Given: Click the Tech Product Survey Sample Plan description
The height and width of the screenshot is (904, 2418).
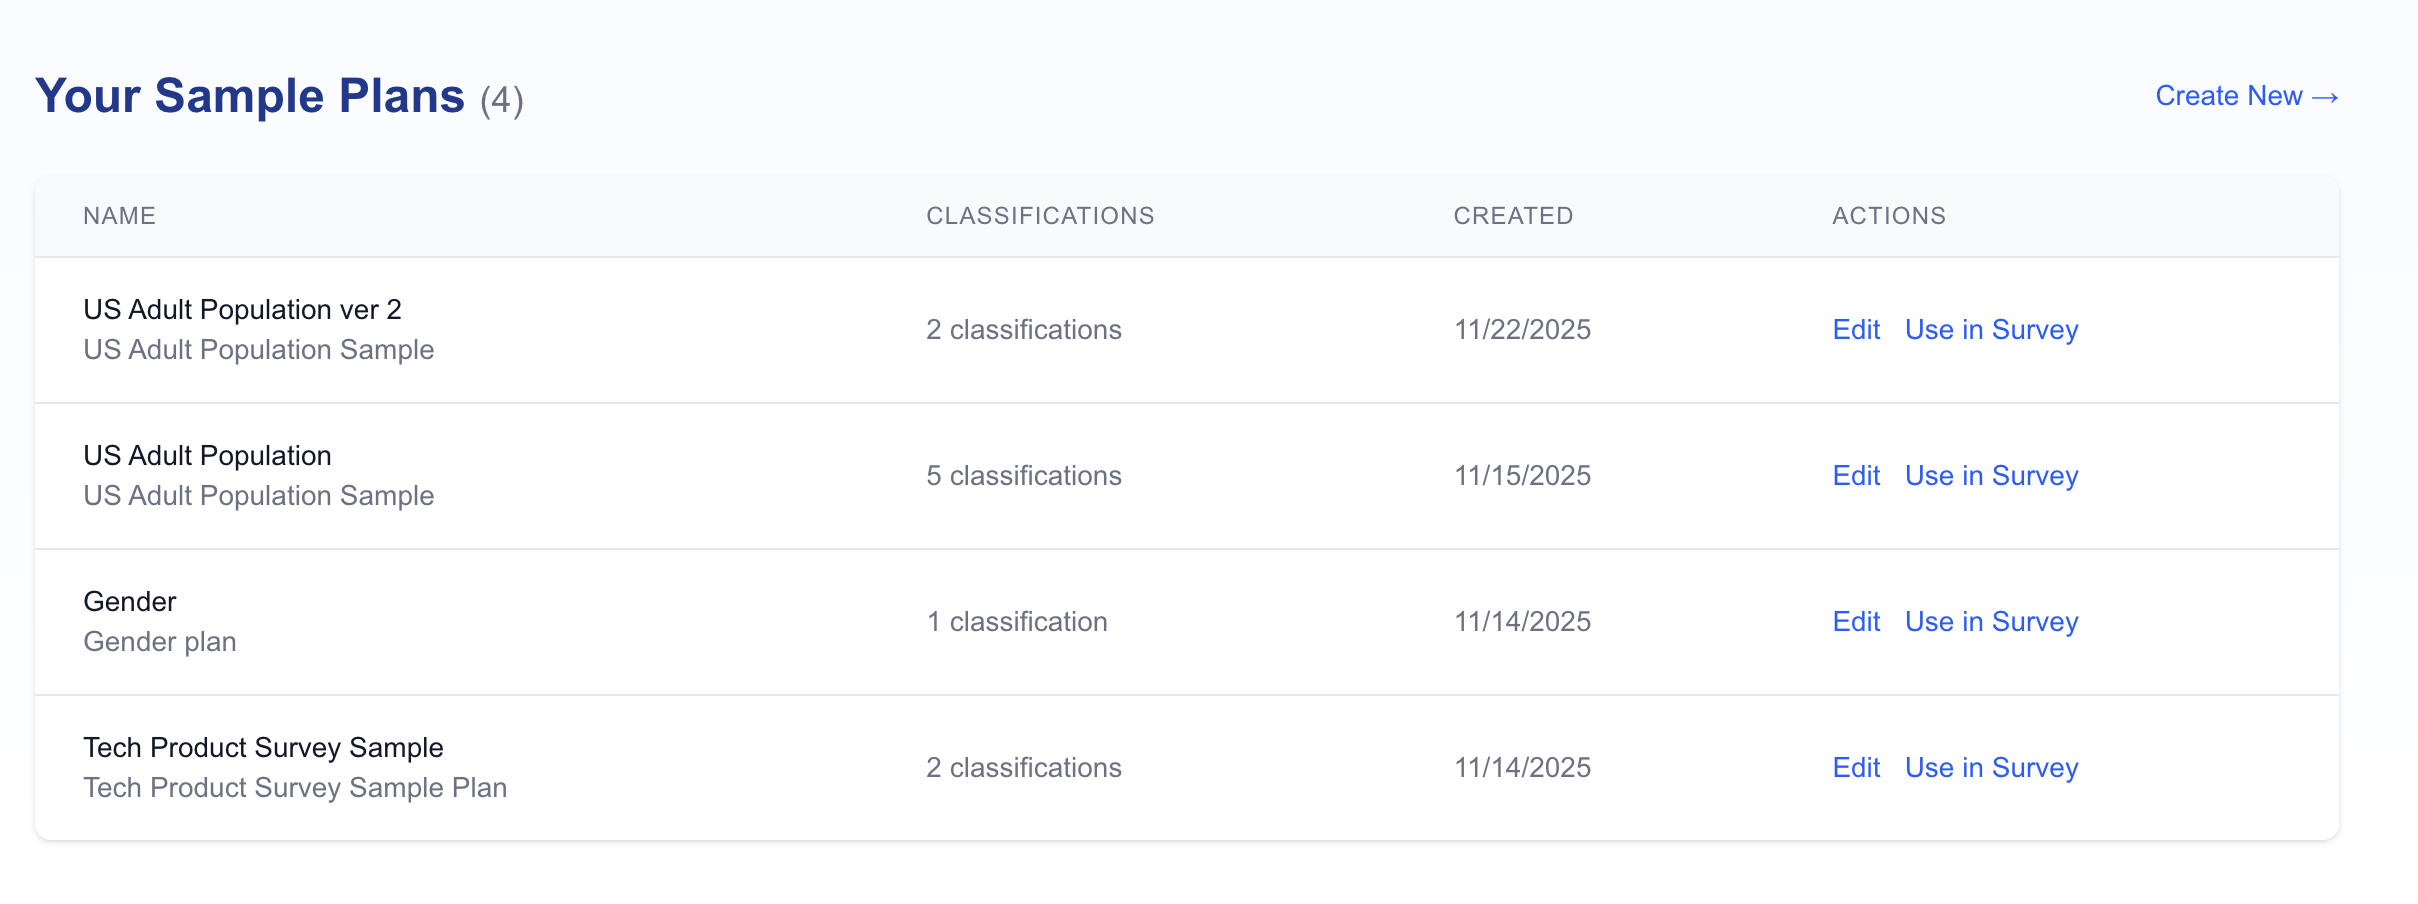Looking at the screenshot, I should [295, 788].
